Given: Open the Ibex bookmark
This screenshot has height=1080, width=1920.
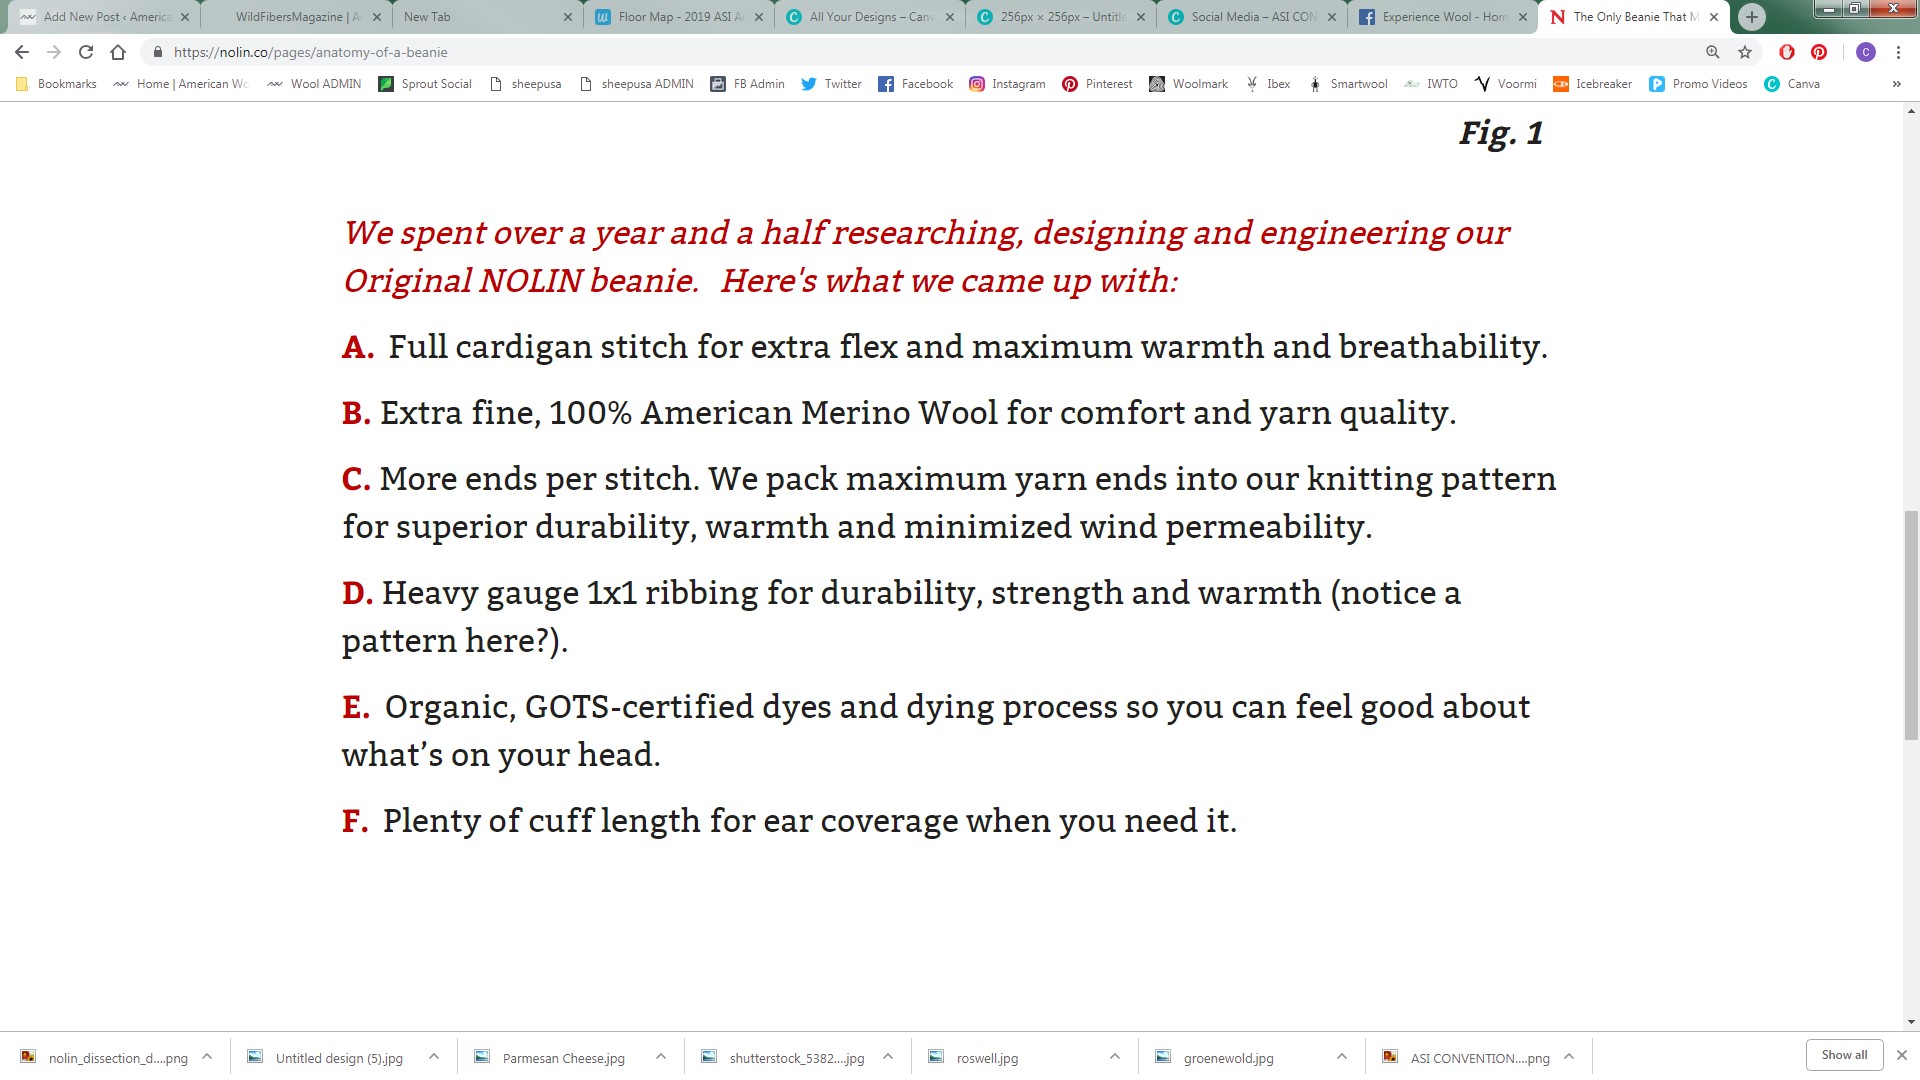Looking at the screenshot, I should (x=1268, y=84).
